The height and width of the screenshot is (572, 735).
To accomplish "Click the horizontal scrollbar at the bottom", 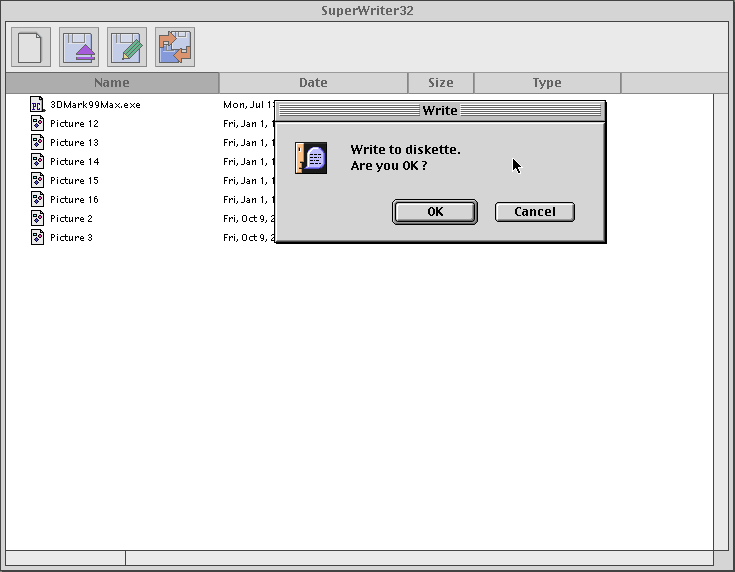I will click(x=420, y=557).
